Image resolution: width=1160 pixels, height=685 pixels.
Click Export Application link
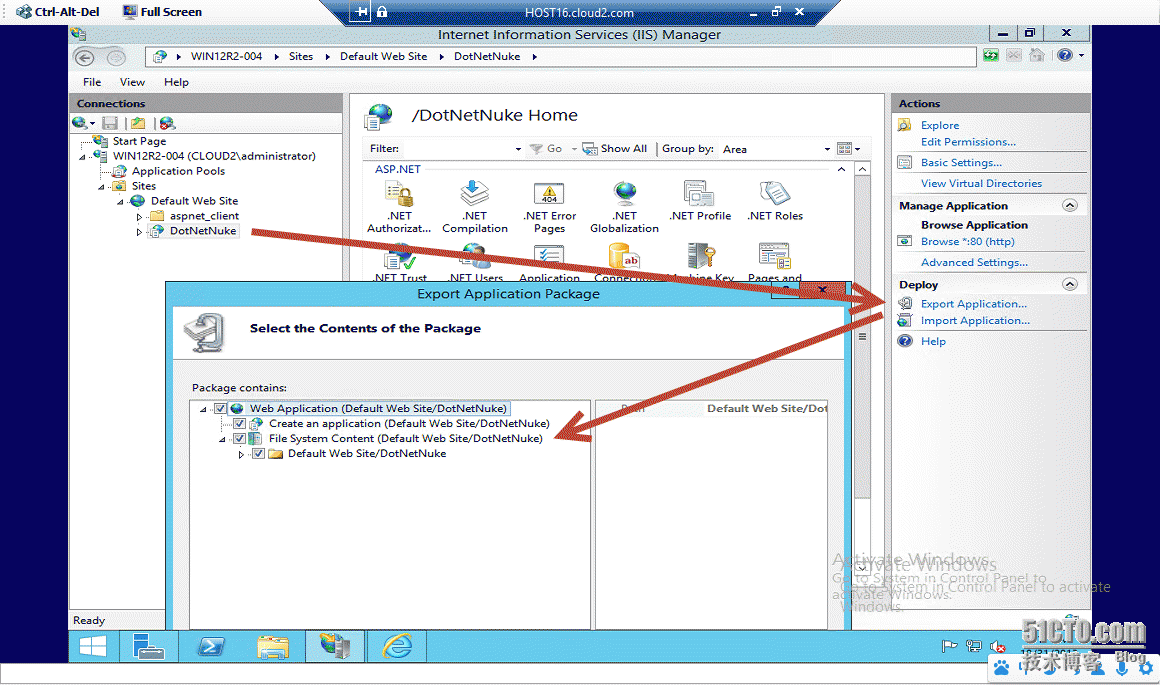[974, 304]
